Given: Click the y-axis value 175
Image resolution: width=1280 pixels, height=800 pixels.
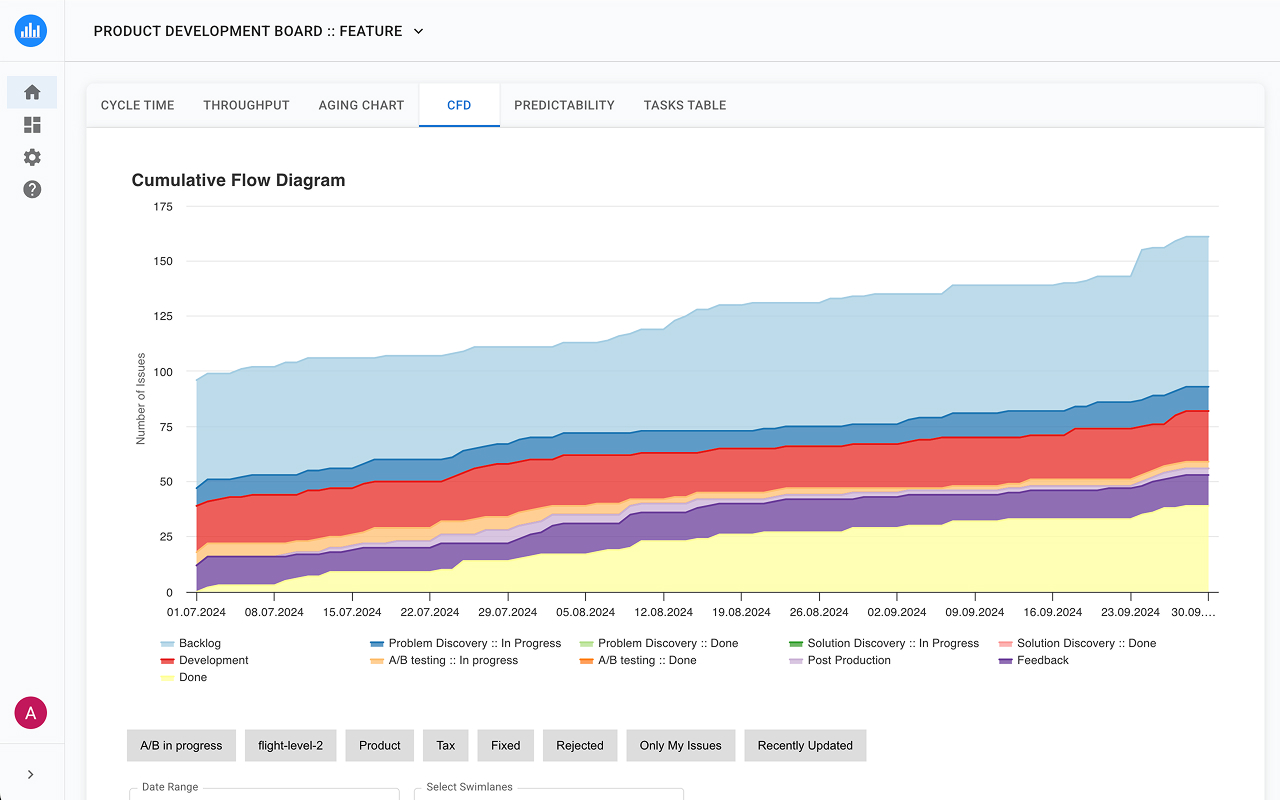Looking at the screenshot, I should 163,207.
